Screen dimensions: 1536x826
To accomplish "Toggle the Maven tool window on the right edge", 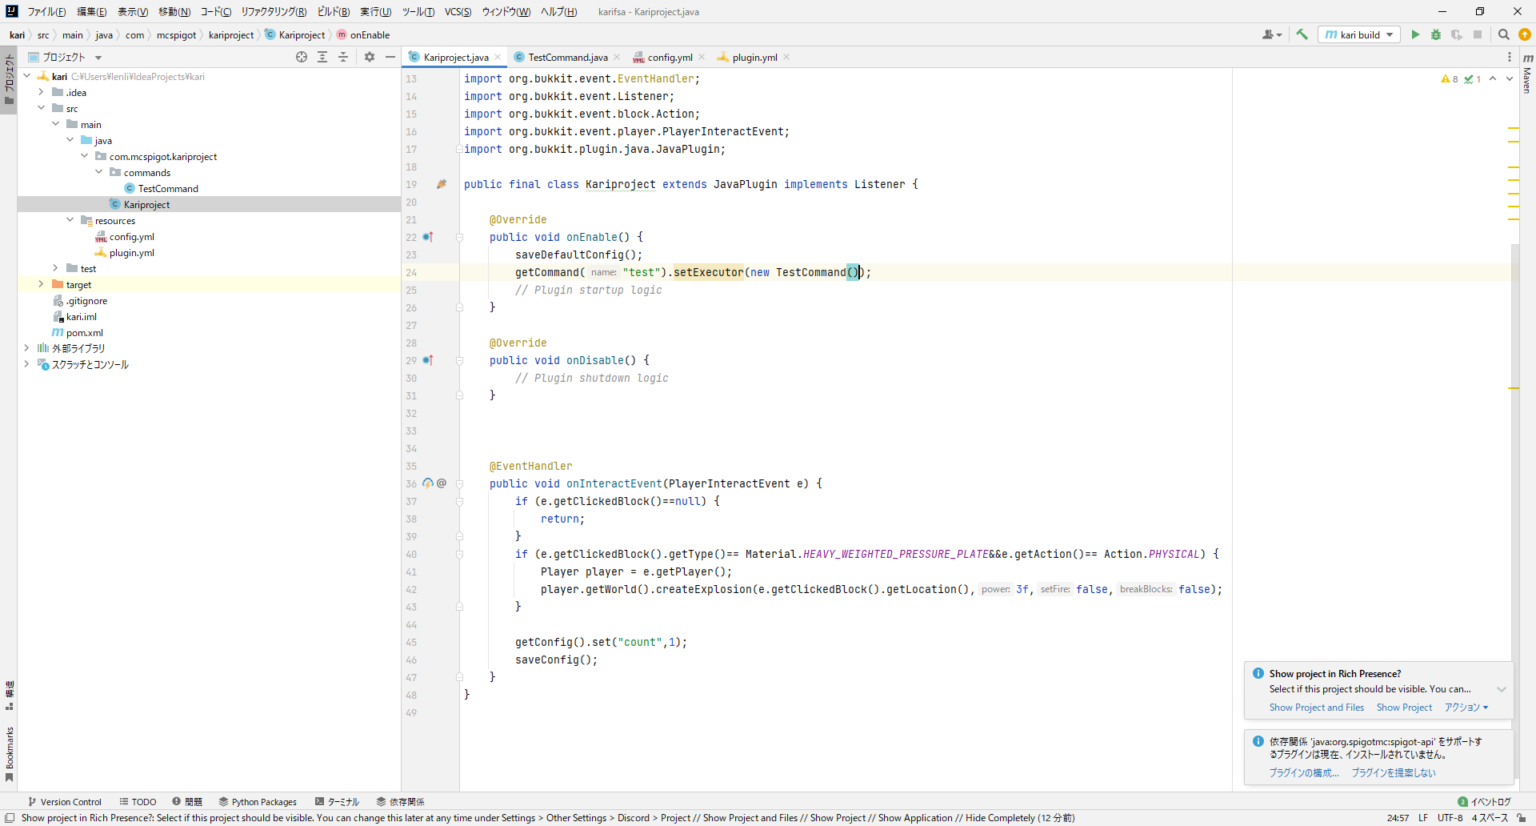I will click(x=1527, y=75).
